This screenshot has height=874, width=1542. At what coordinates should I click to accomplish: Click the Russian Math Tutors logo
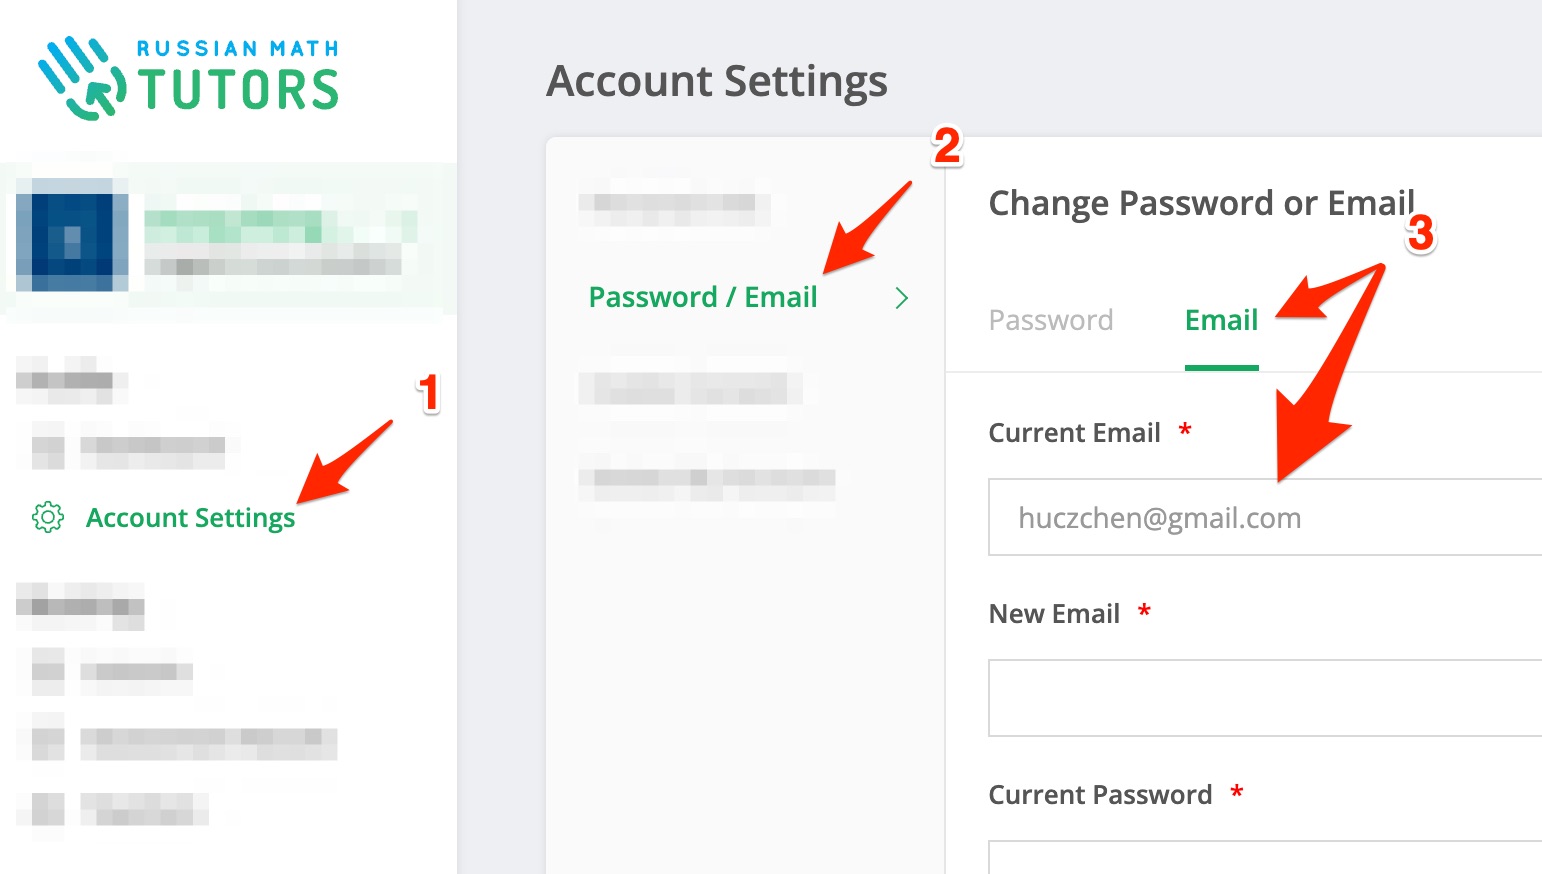(x=189, y=79)
